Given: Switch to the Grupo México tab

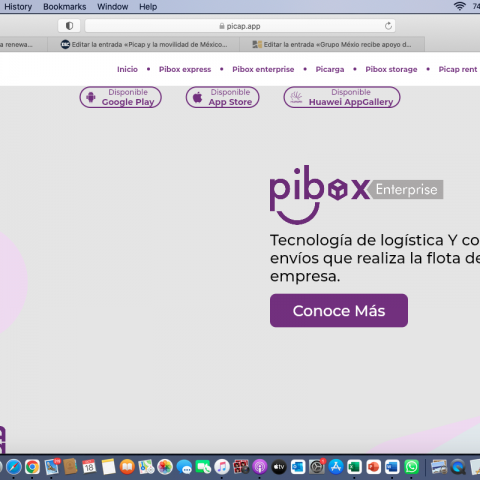Looking at the screenshot, I should click(x=332, y=44).
